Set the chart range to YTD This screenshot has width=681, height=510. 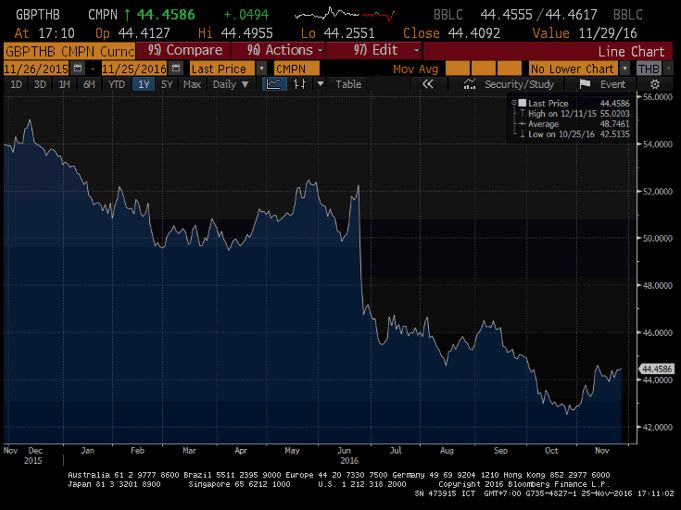click(x=116, y=85)
